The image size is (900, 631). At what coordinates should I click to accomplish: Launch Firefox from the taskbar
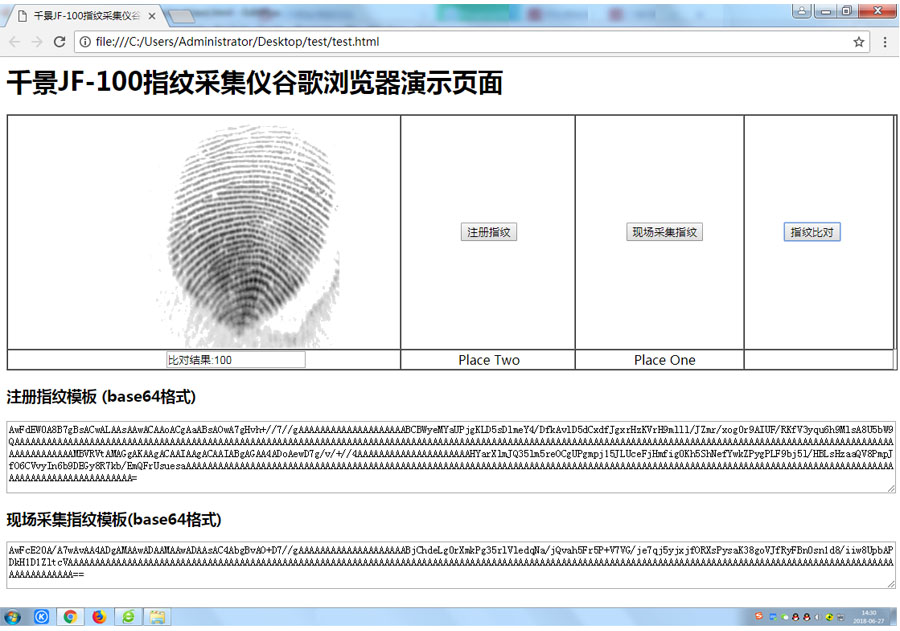pos(99,616)
